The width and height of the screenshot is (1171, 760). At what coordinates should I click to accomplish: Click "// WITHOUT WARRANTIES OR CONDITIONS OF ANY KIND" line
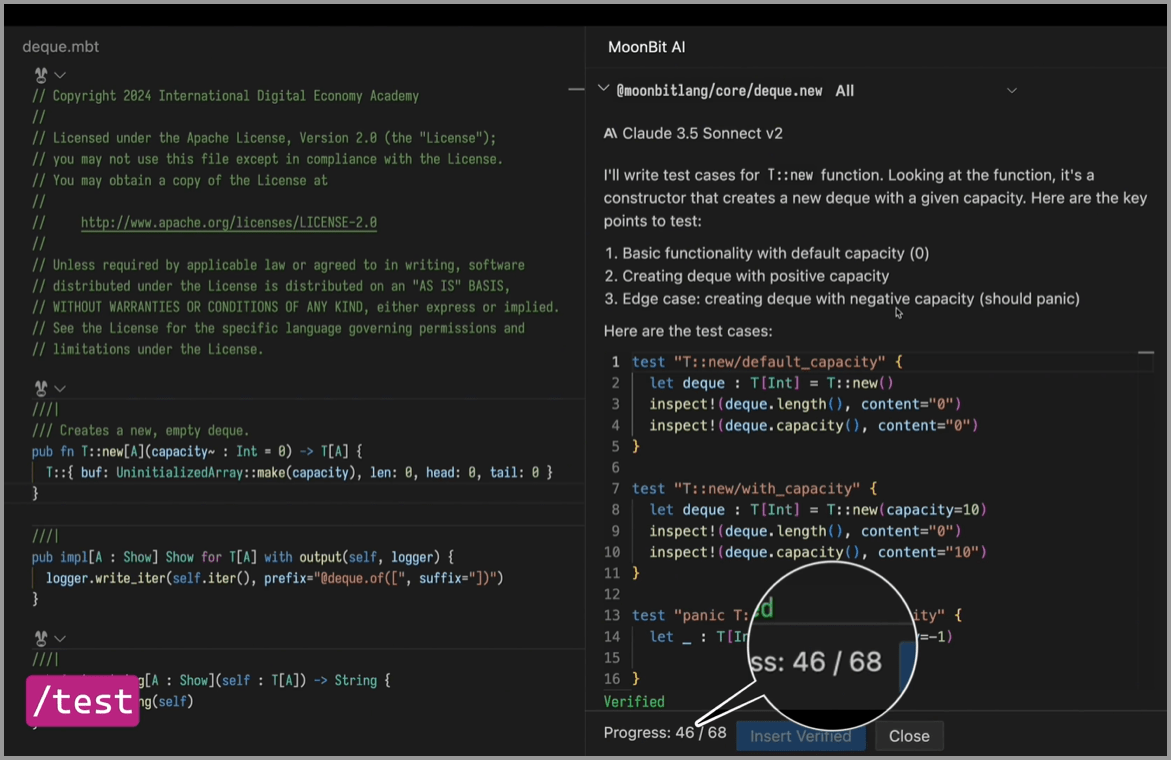point(296,307)
